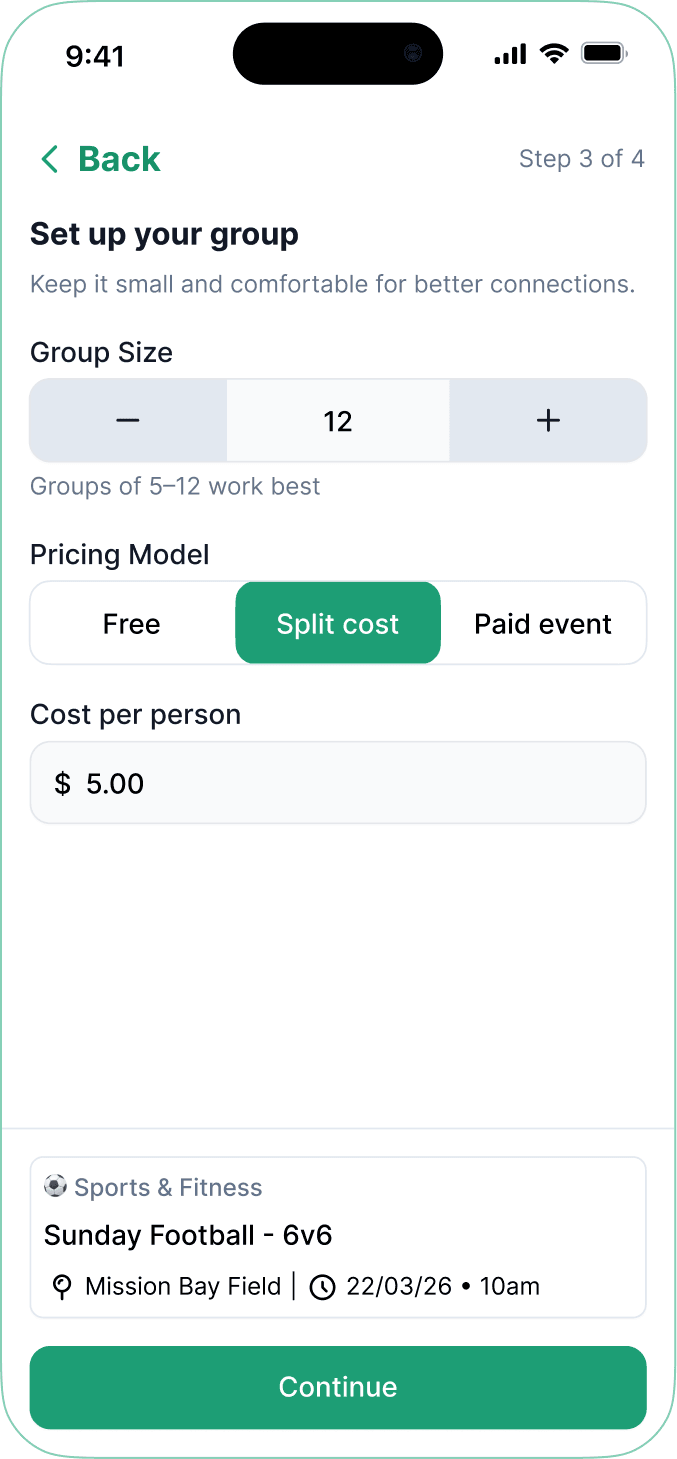Select the Split cost pricing option
Viewport: 677px width, 1459px height.
tap(337, 623)
